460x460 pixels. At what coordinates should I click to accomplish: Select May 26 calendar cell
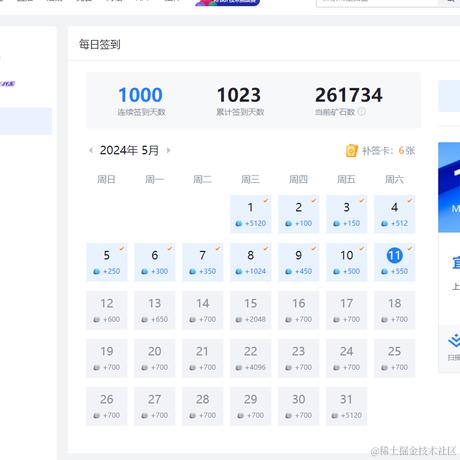coord(107,406)
